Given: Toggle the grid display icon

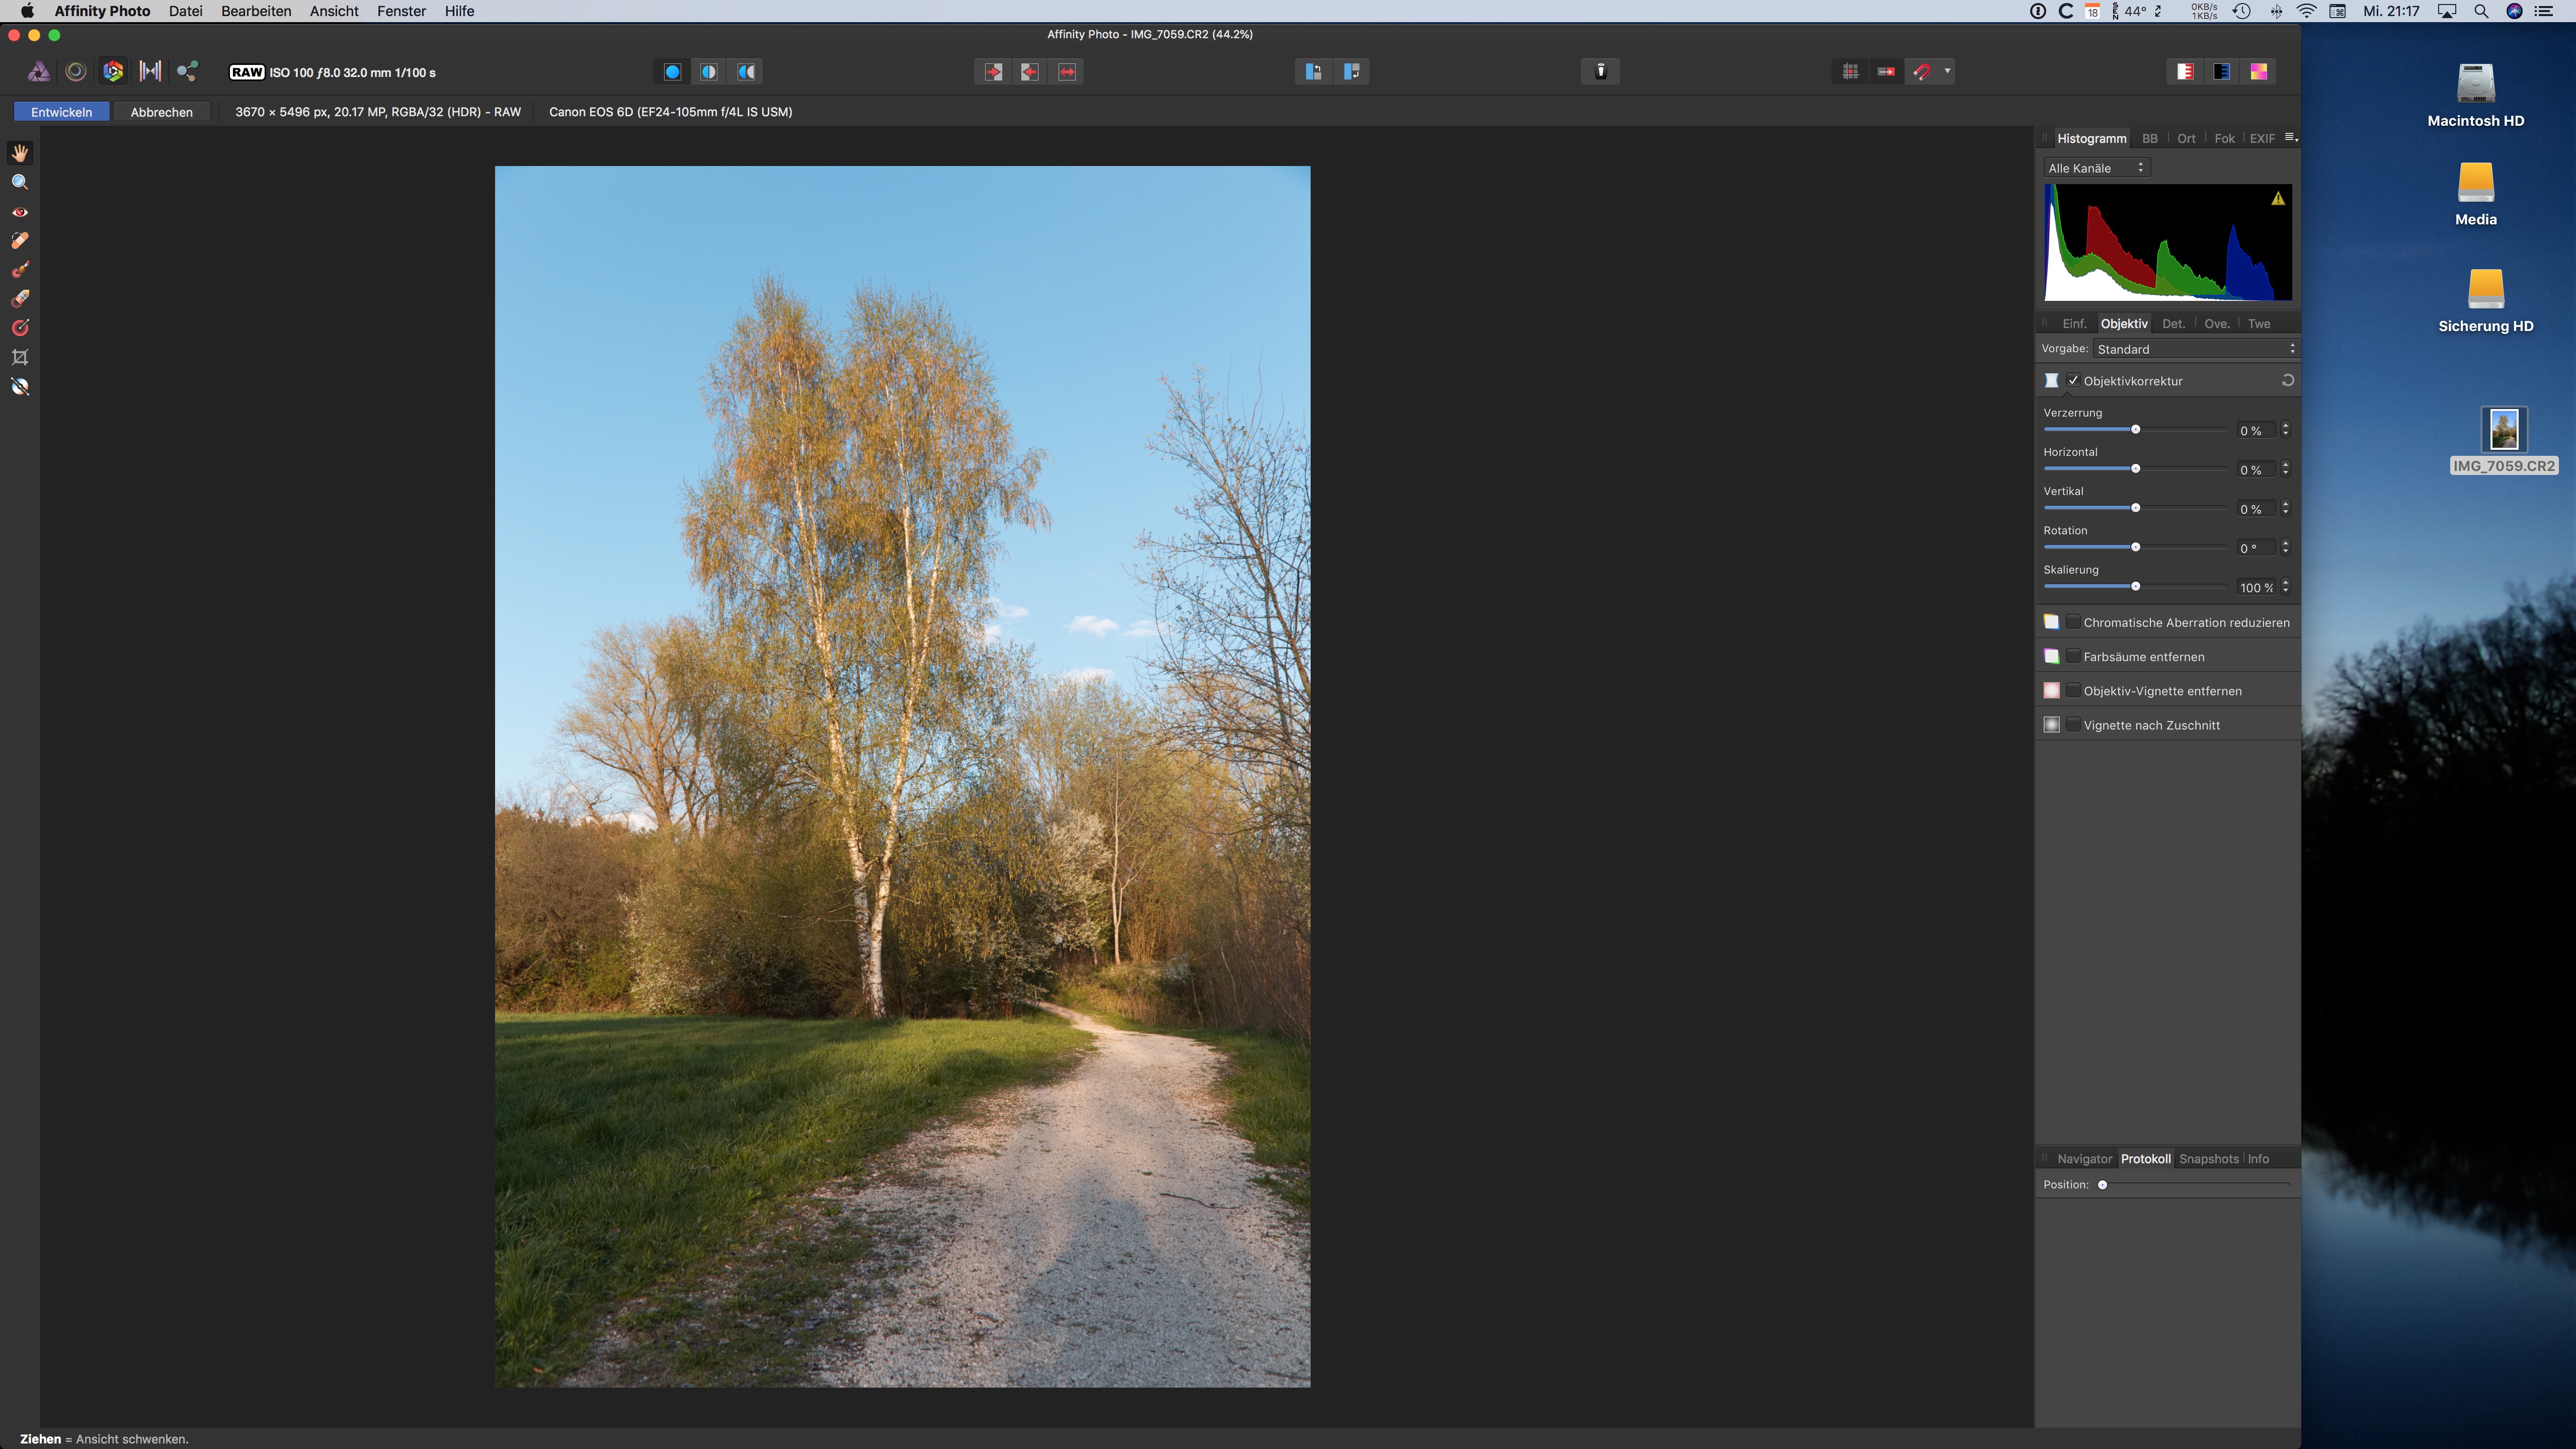Looking at the screenshot, I should coord(1850,72).
